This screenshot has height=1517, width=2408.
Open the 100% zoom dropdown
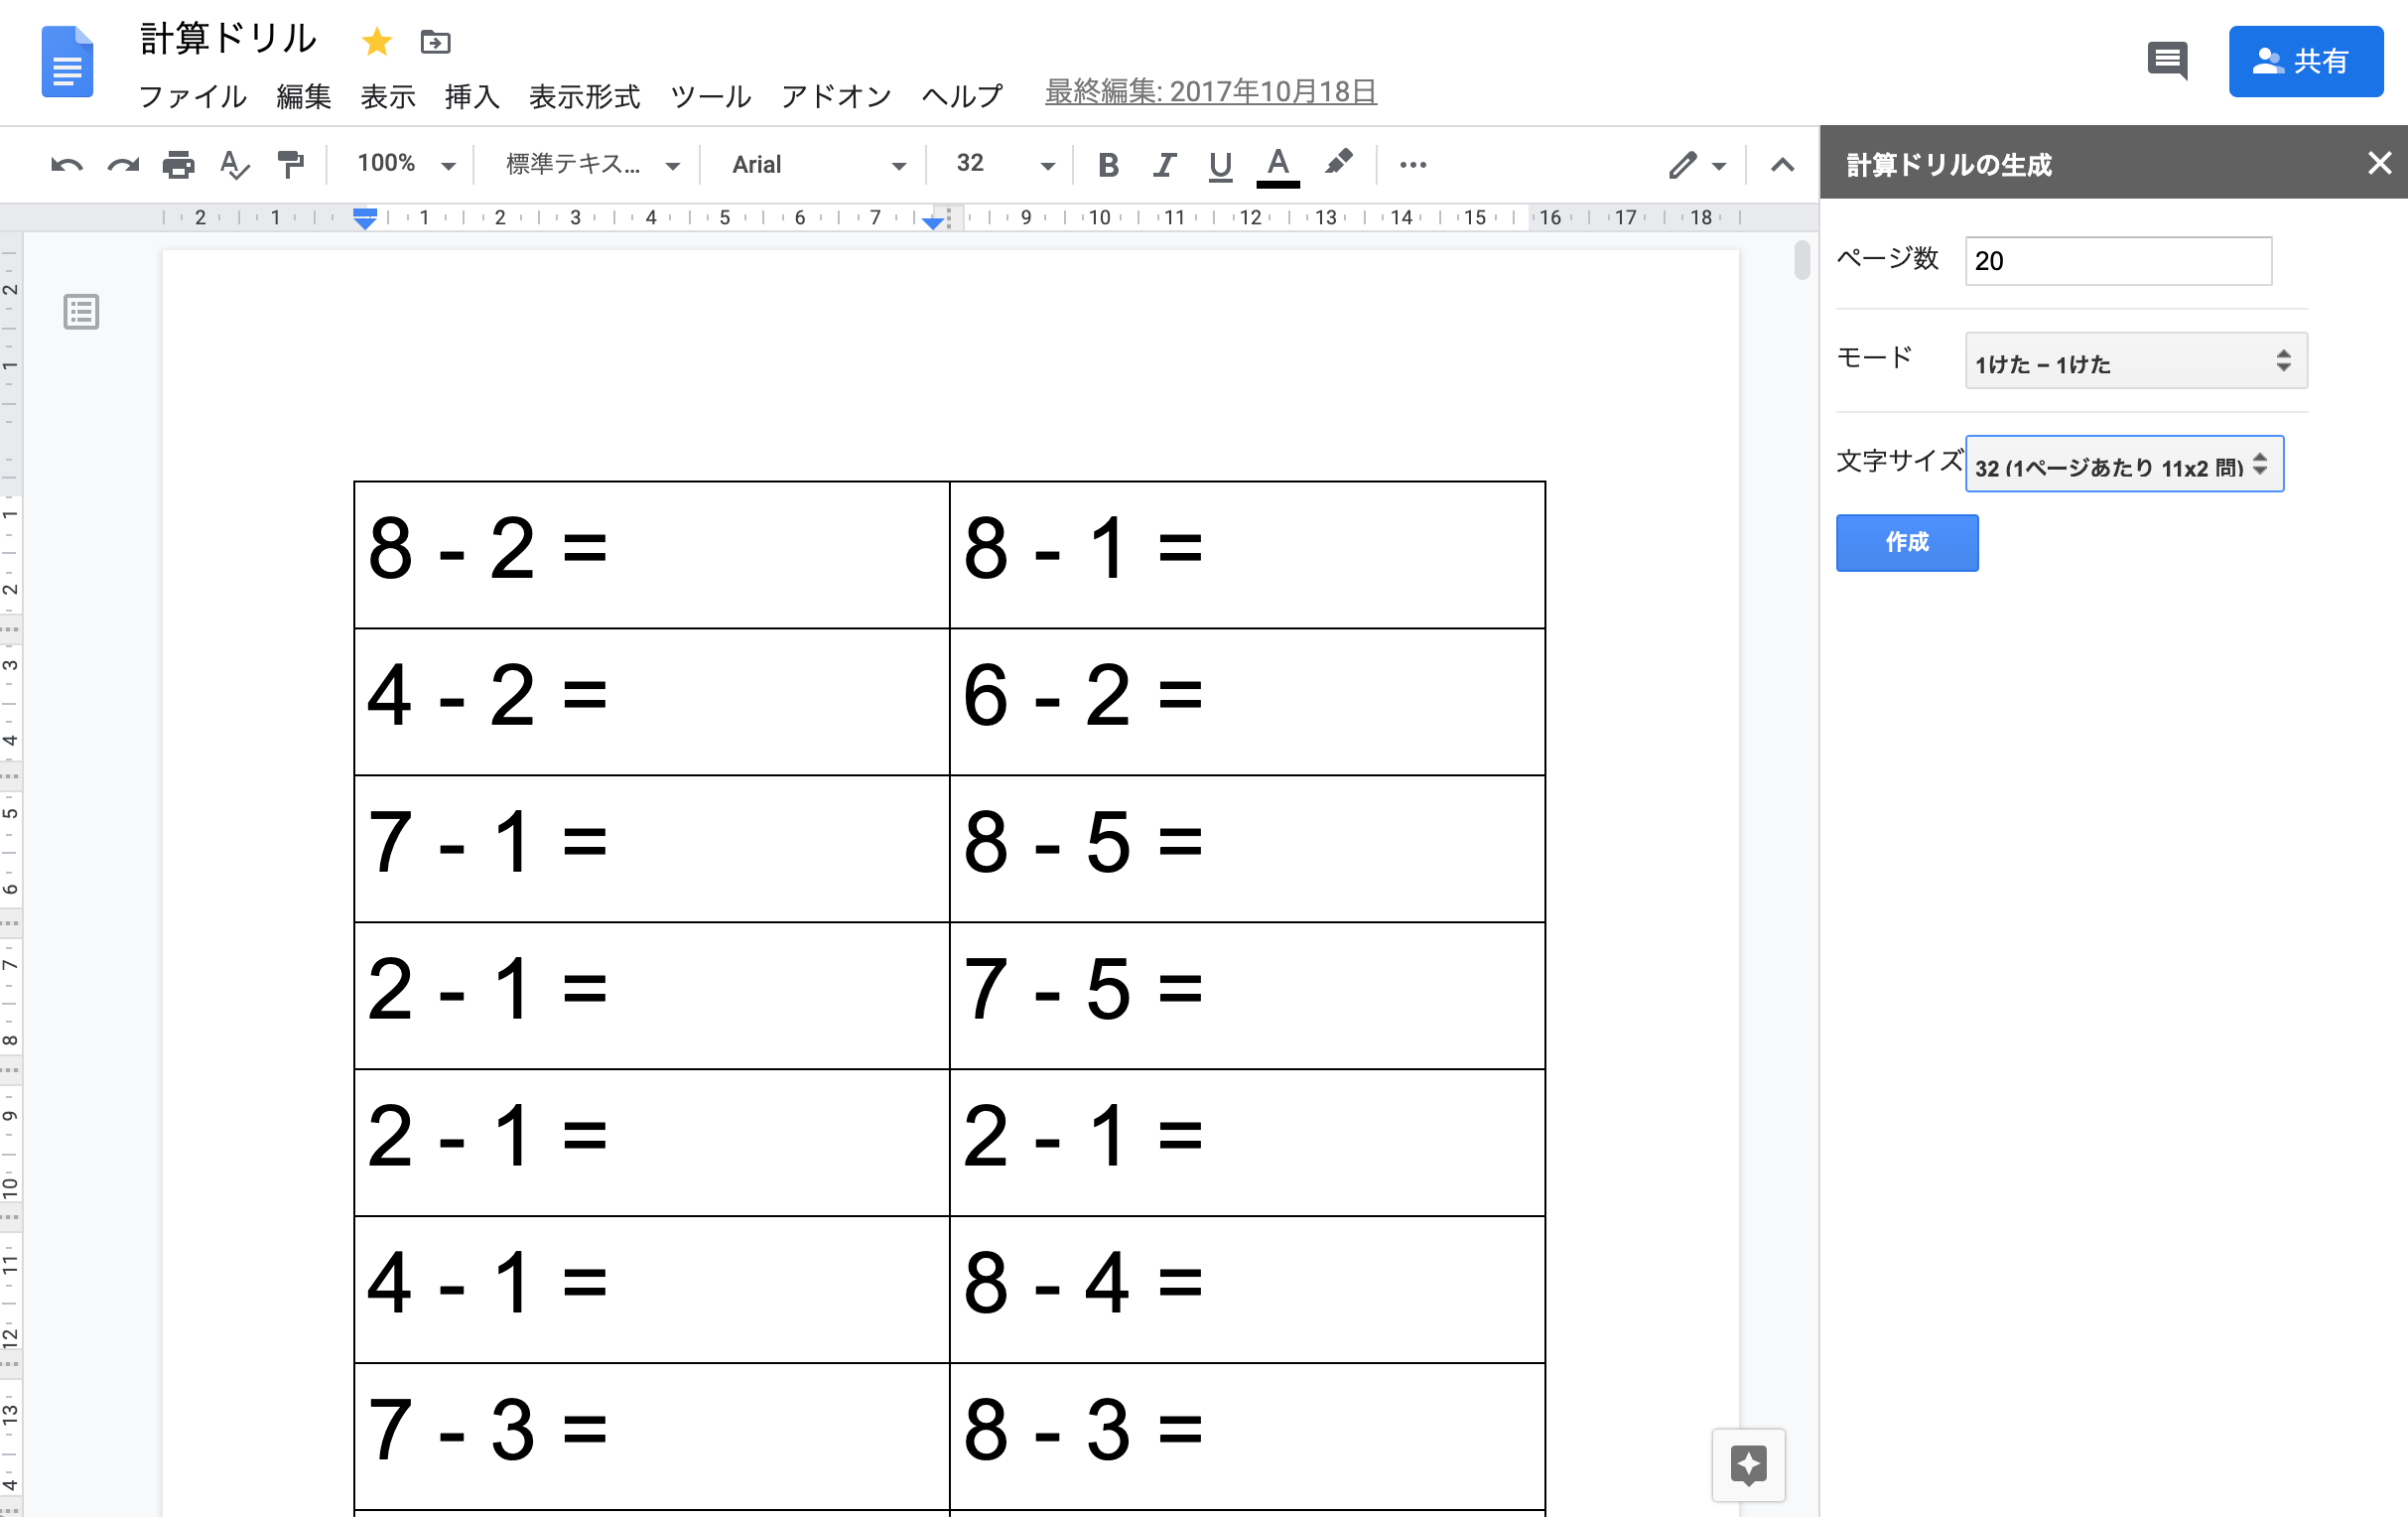click(x=405, y=165)
